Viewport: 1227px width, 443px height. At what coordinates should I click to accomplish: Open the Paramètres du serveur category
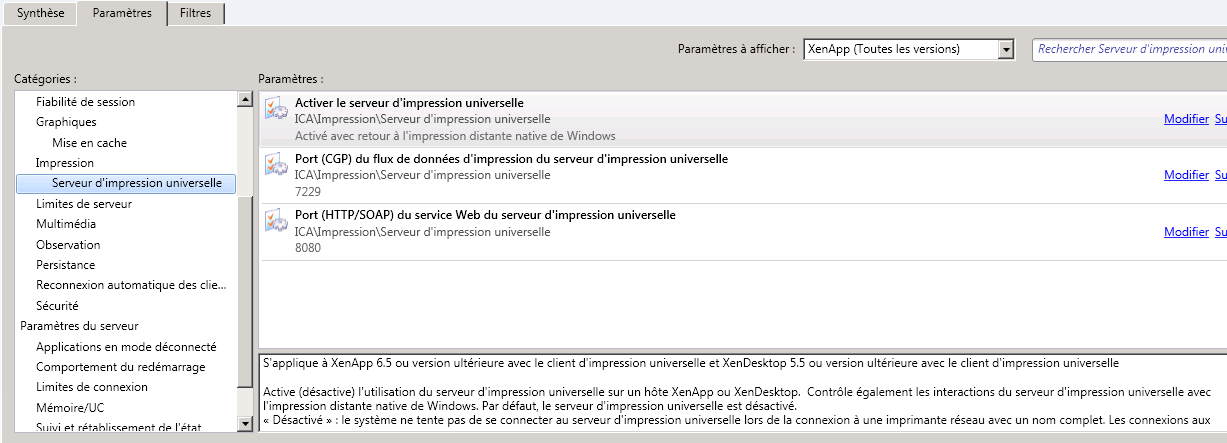coord(79,326)
